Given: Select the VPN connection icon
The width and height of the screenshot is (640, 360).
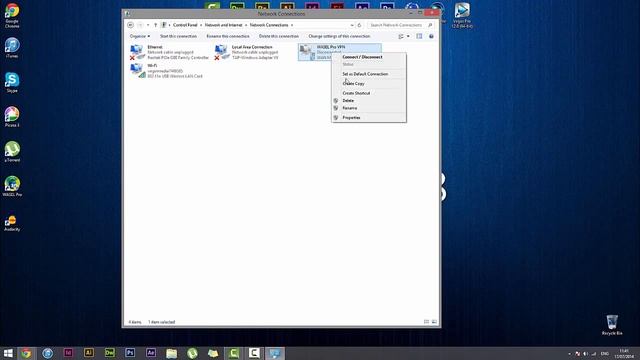Looking at the screenshot, I should pos(306,52).
